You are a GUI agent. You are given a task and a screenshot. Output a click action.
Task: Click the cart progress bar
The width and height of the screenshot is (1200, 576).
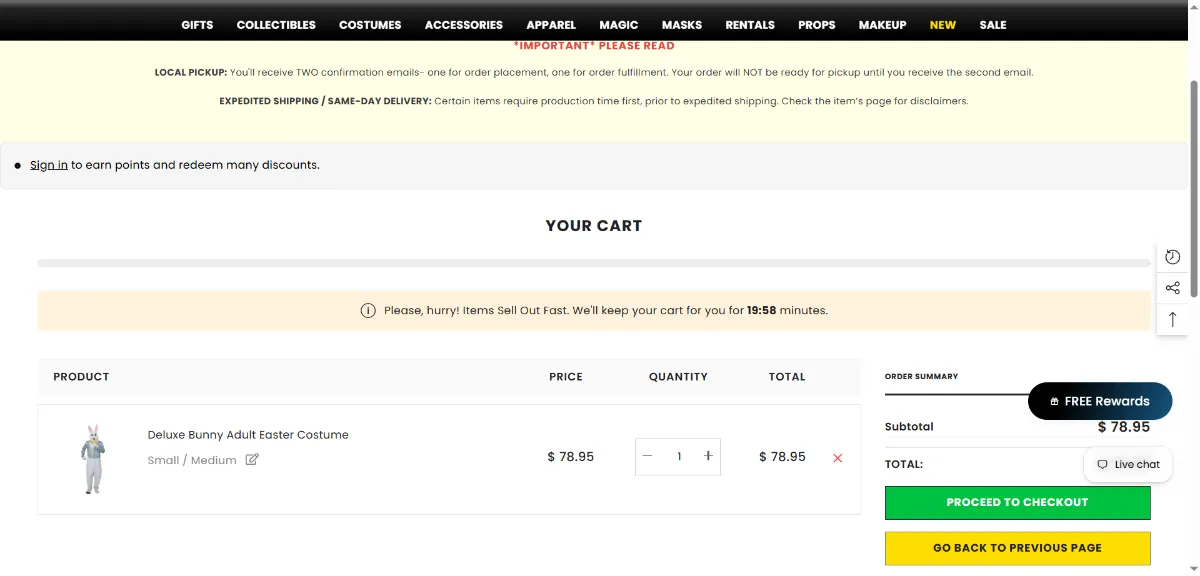click(594, 263)
